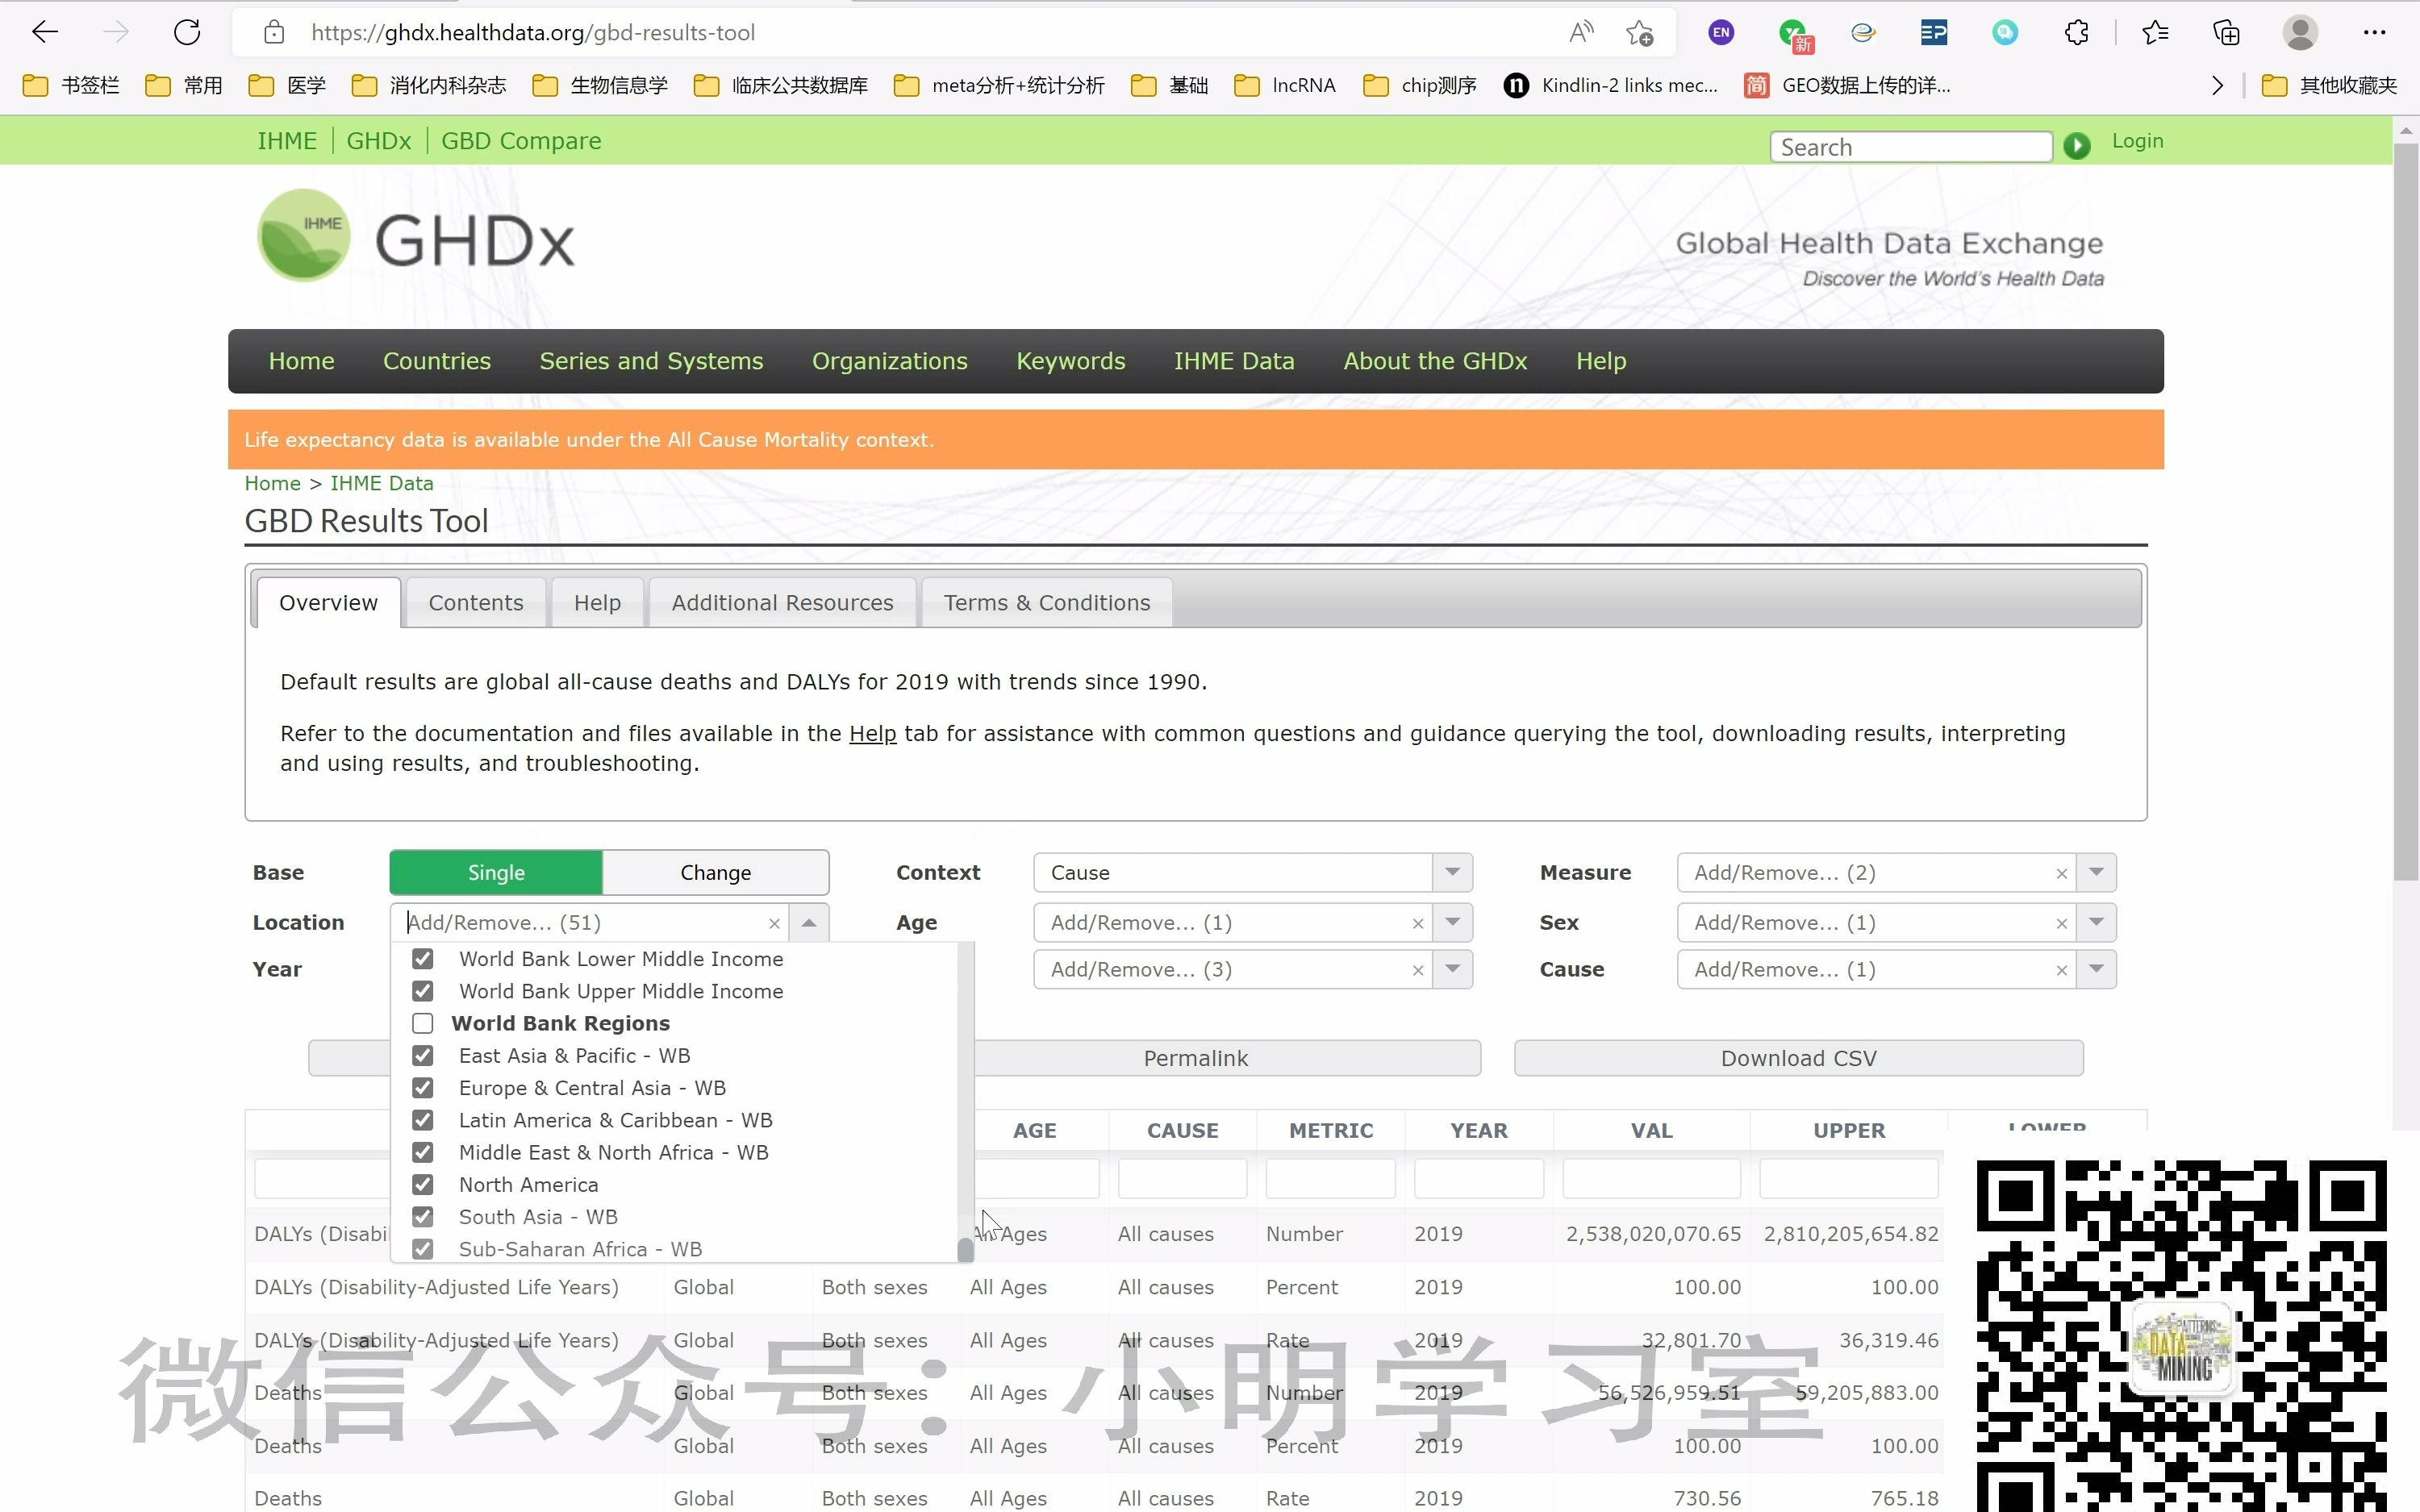
Task: Open the Sex dropdown arrow
Action: (2097, 922)
